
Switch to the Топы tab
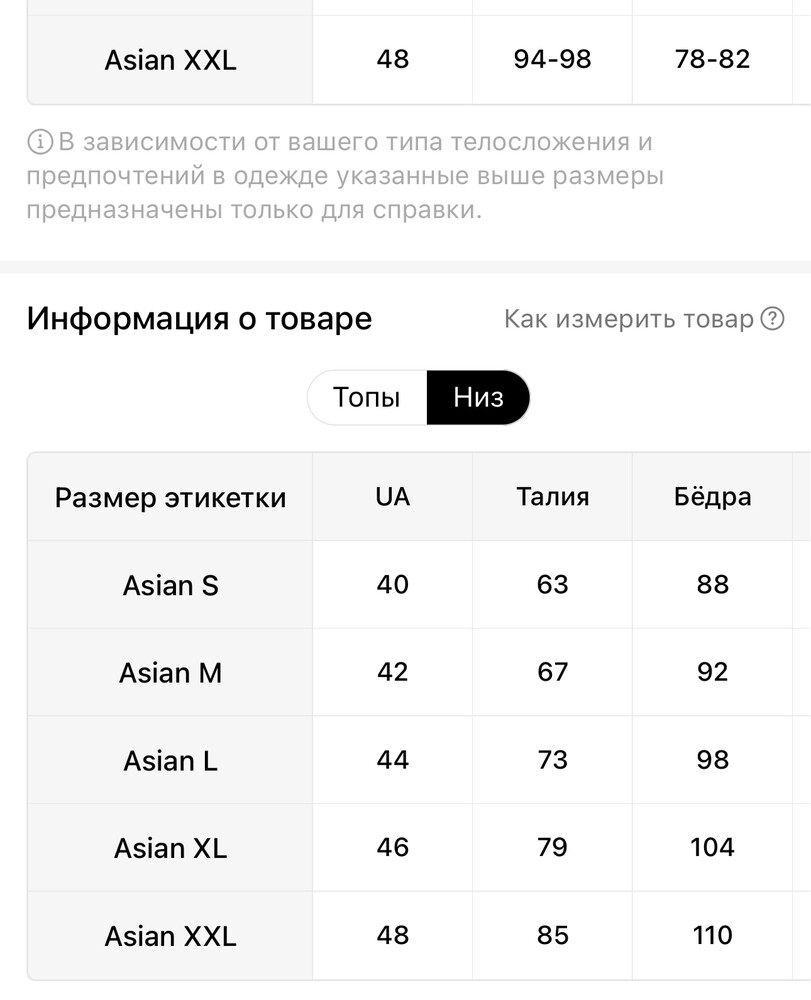367,398
